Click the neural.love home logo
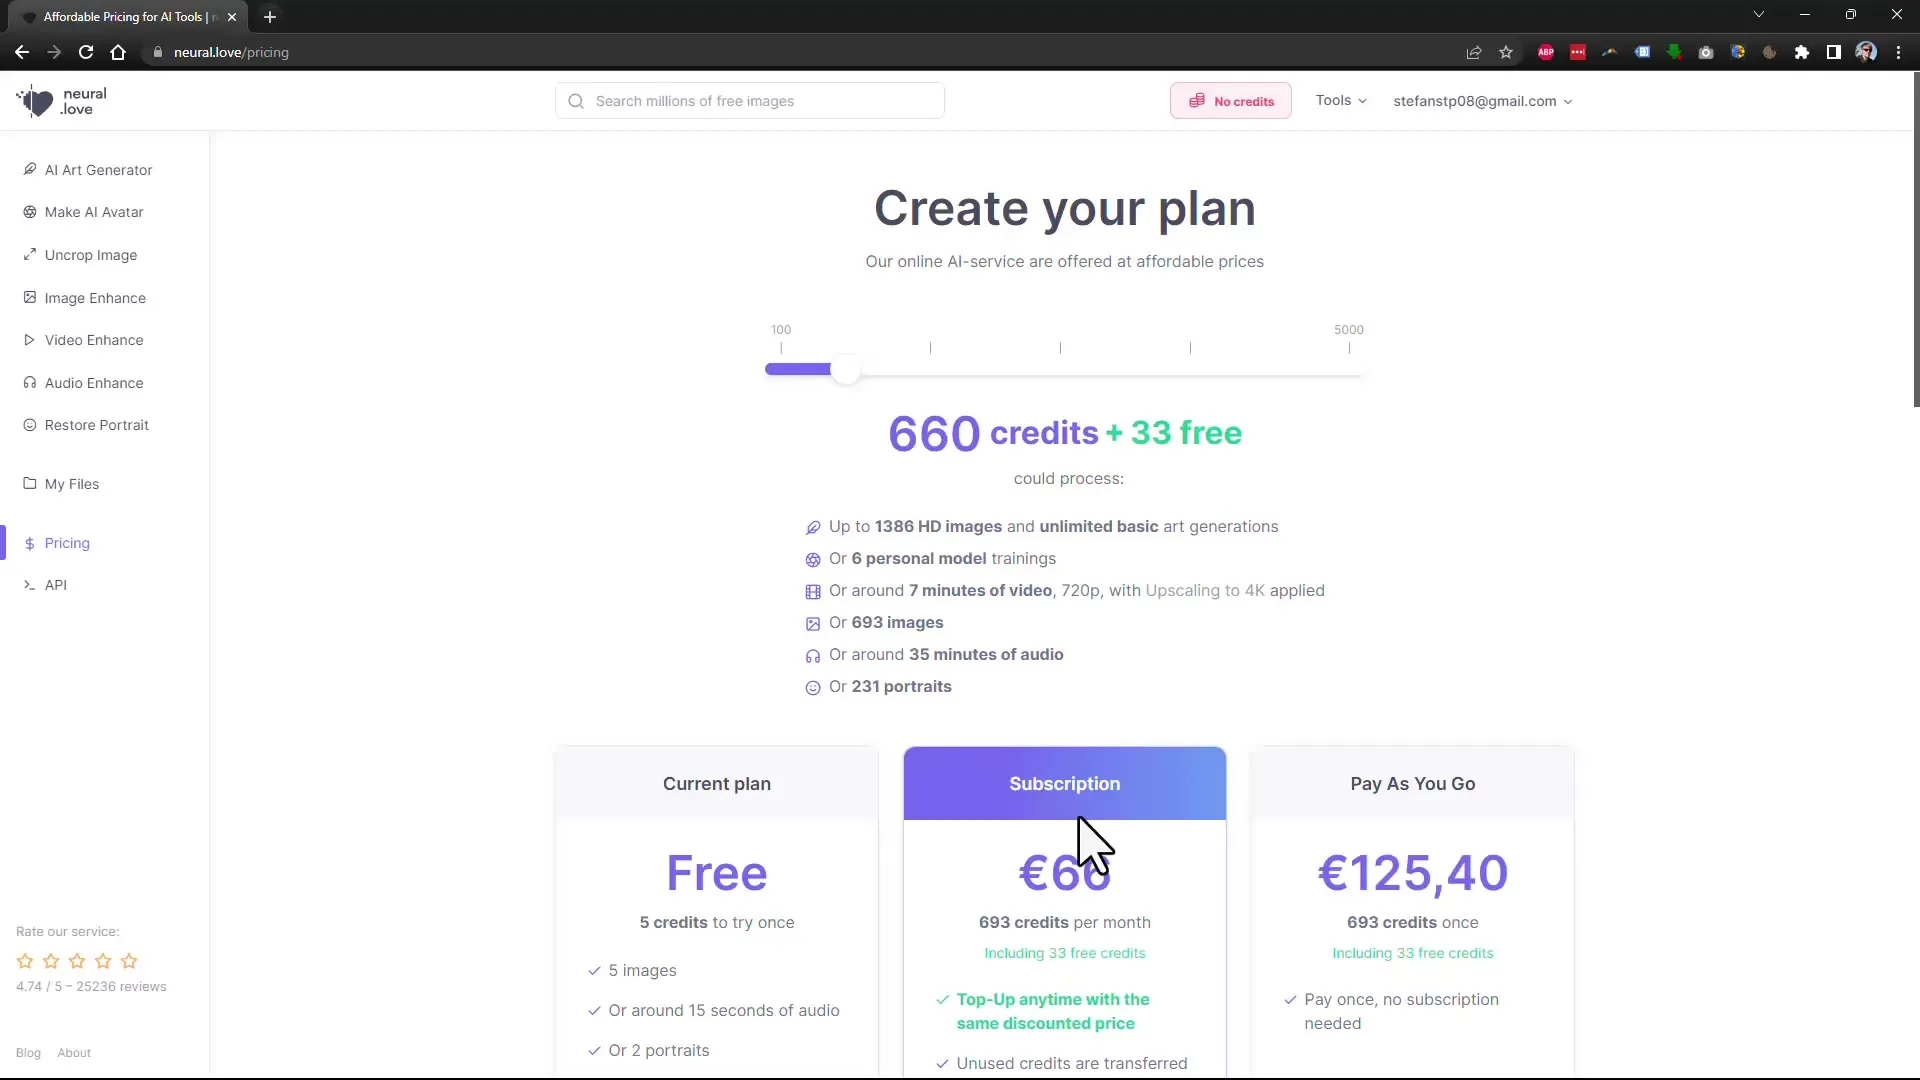 tap(62, 100)
